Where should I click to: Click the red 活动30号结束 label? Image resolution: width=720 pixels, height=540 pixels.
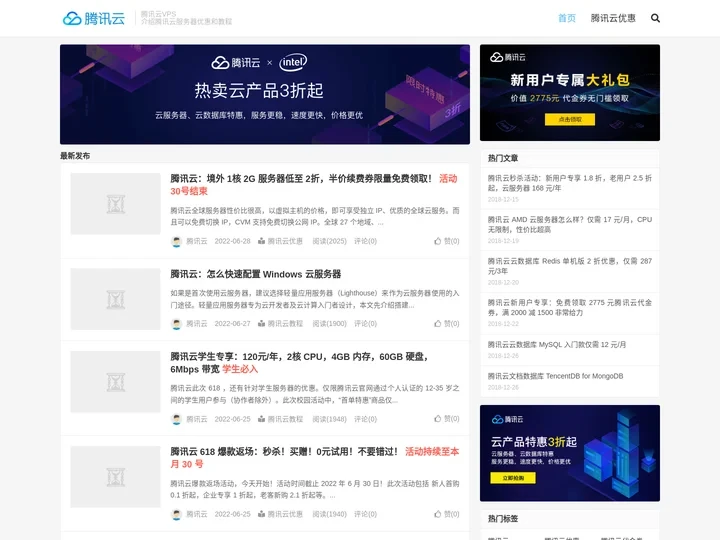314,185
